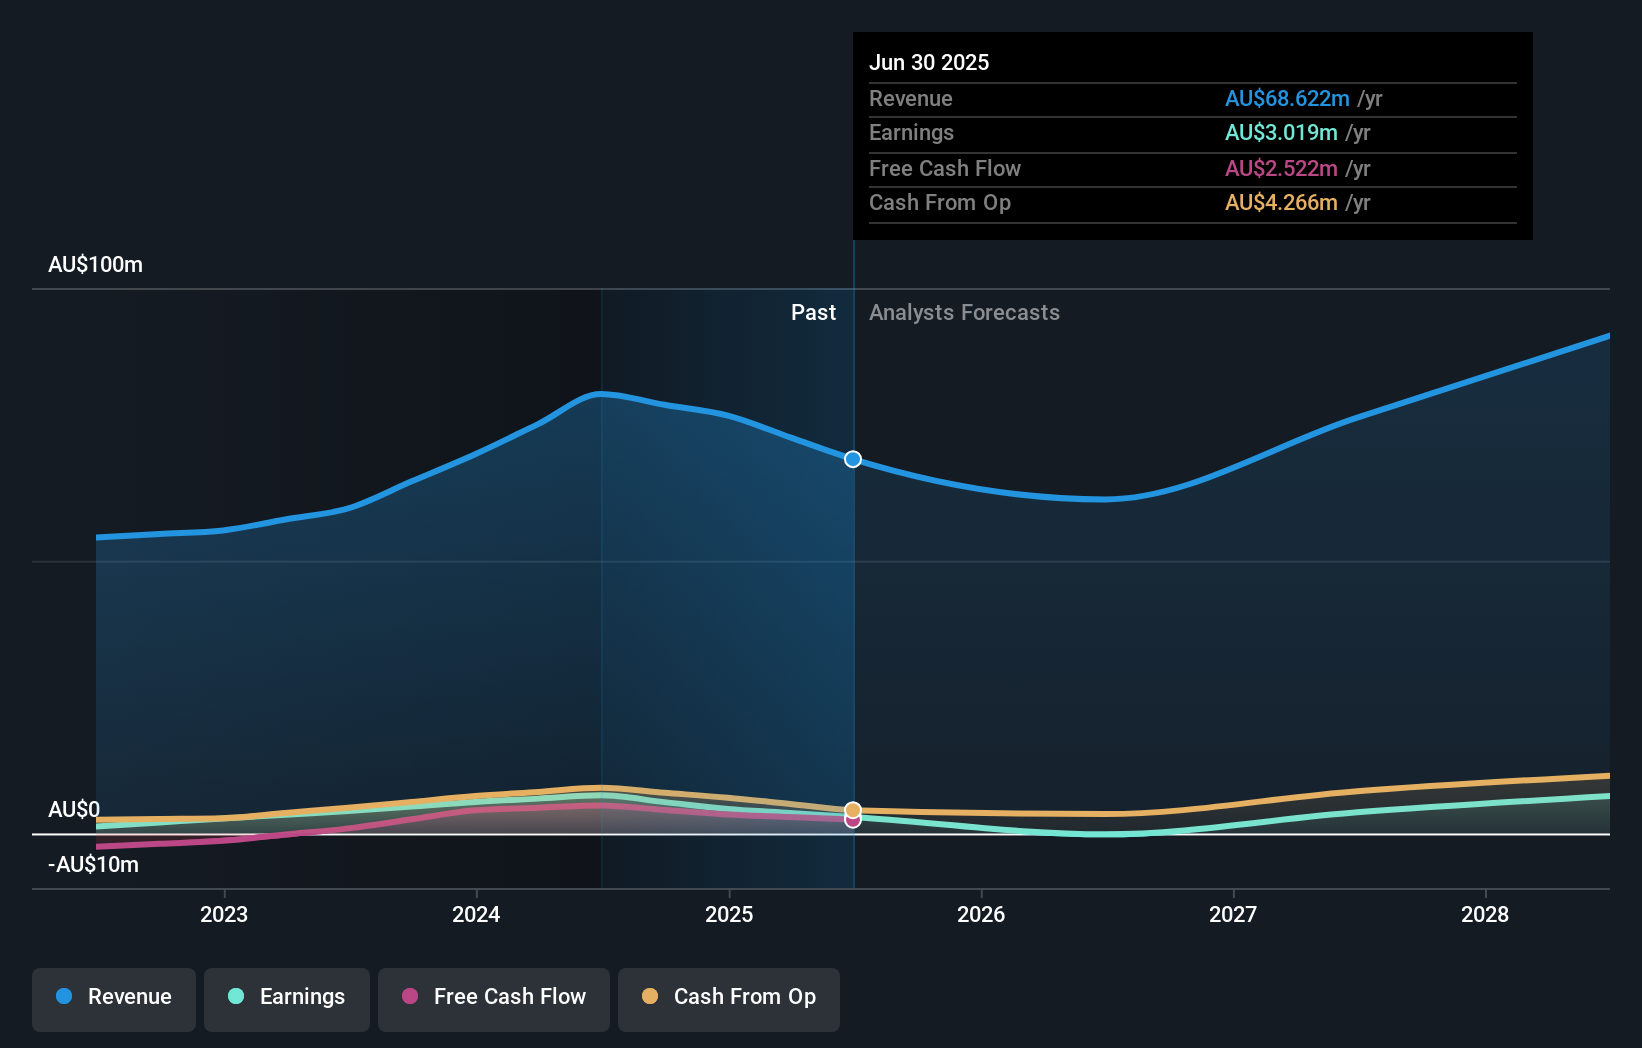The image size is (1642, 1048).
Task: Click the orange Cash From Op legend dot
Action: [x=650, y=997]
